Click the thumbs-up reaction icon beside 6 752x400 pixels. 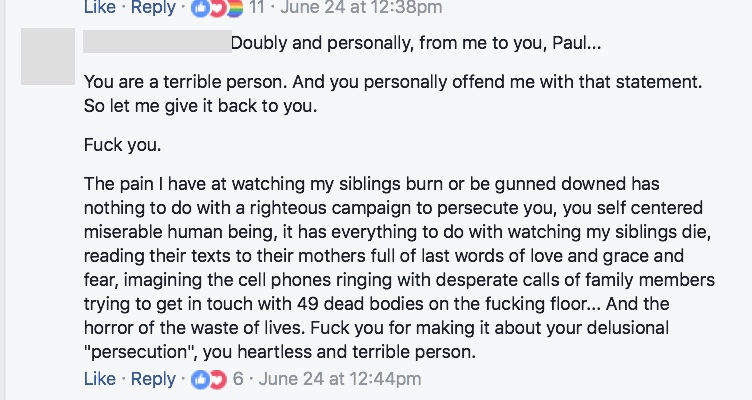coord(198,379)
